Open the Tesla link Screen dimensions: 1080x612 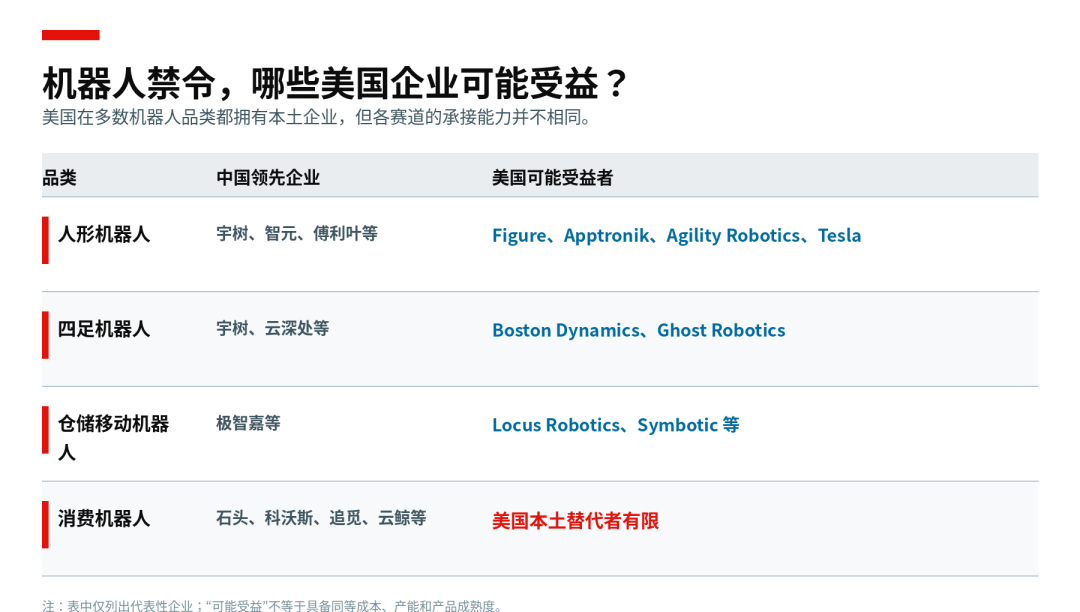click(x=839, y=235)
